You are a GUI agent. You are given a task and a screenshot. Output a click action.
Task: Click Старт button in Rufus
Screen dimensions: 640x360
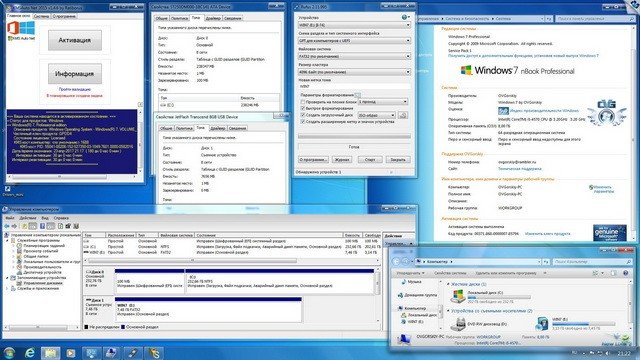click(370, 160)
